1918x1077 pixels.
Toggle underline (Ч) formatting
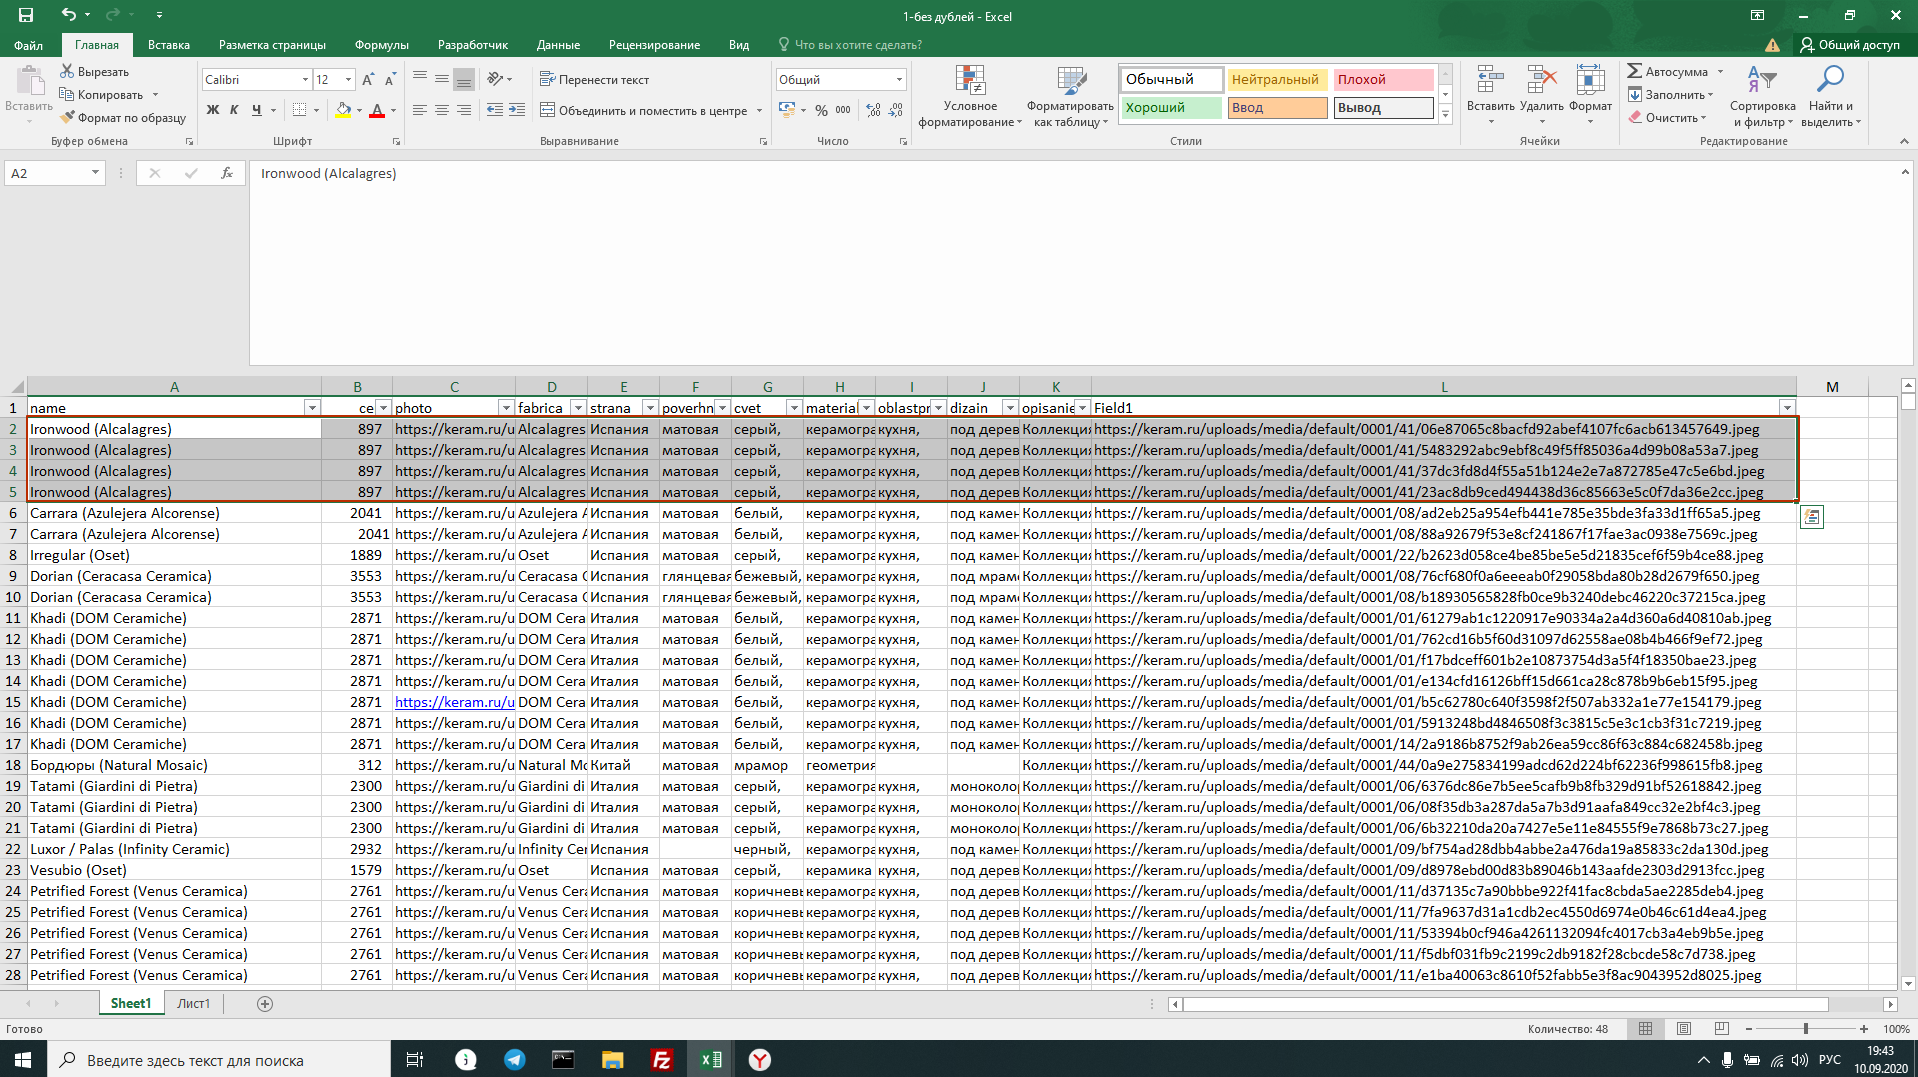point(256,110)
